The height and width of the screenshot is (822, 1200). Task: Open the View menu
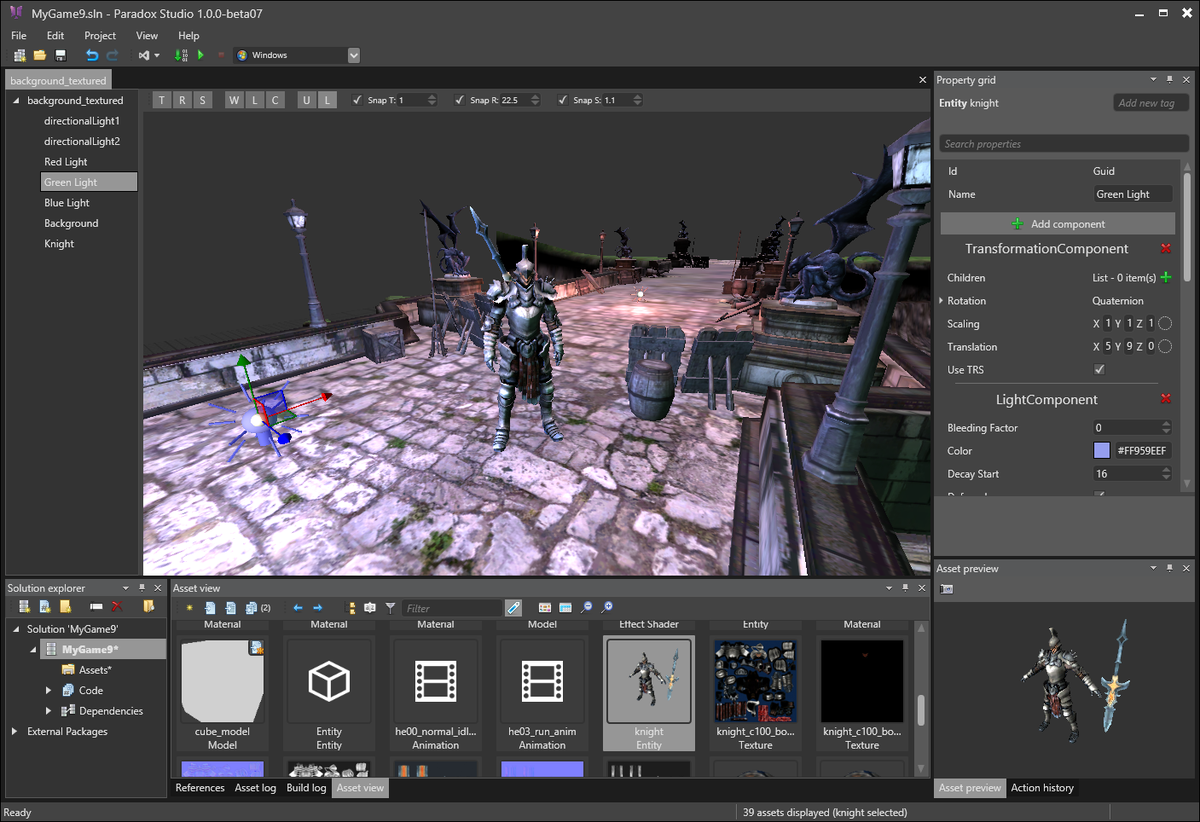147,35
